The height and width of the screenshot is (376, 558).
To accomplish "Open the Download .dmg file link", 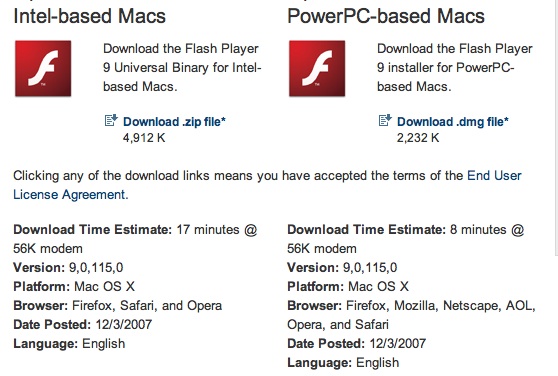I will coord(453,122).
